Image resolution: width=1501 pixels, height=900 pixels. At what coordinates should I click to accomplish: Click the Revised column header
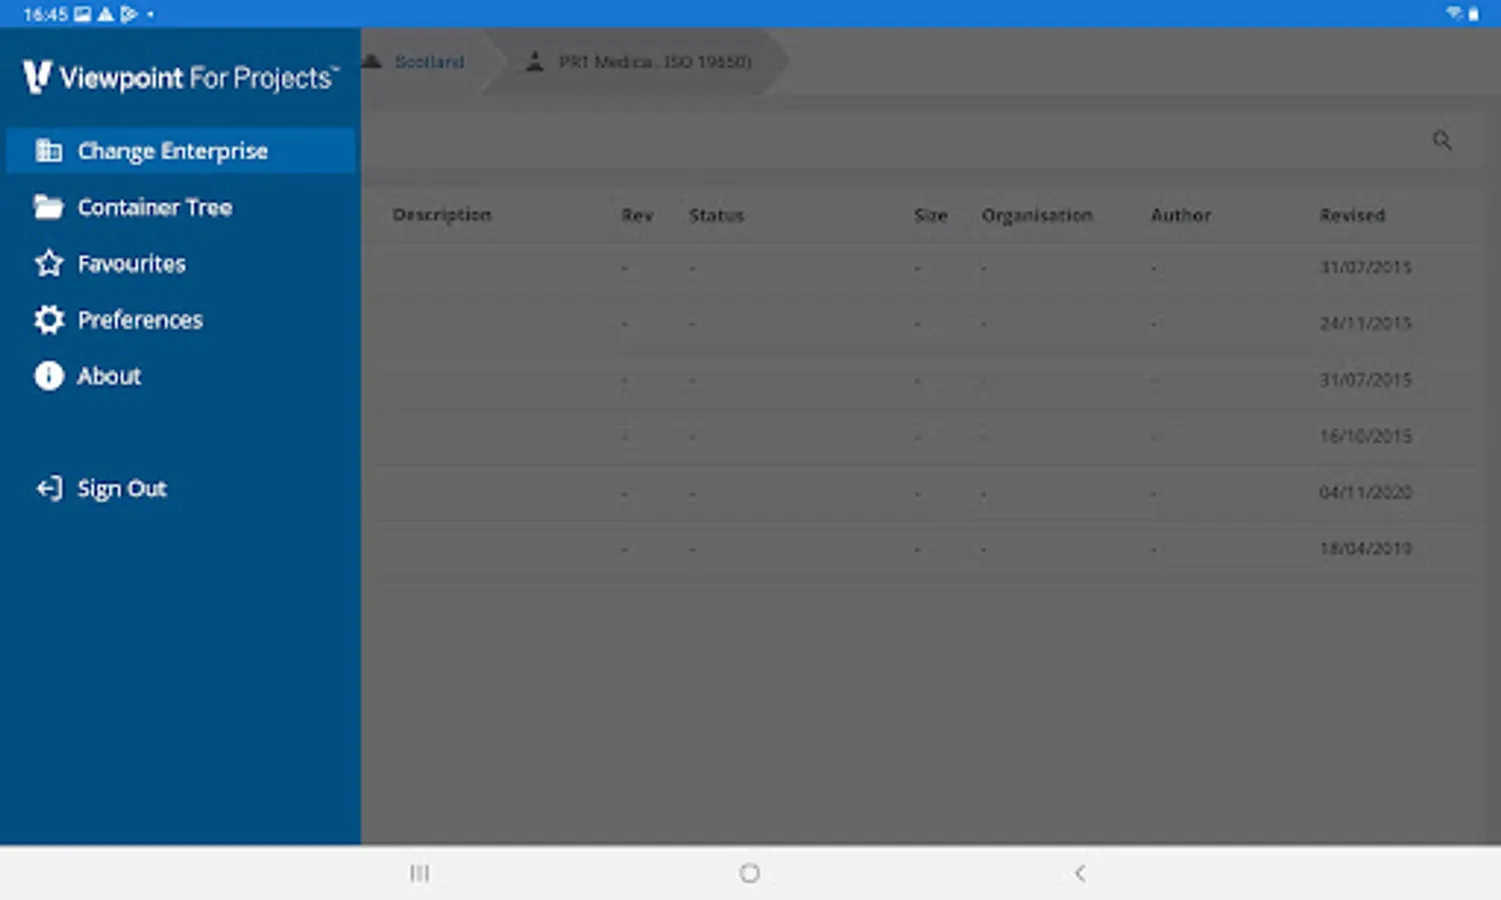coord(1352,215)
